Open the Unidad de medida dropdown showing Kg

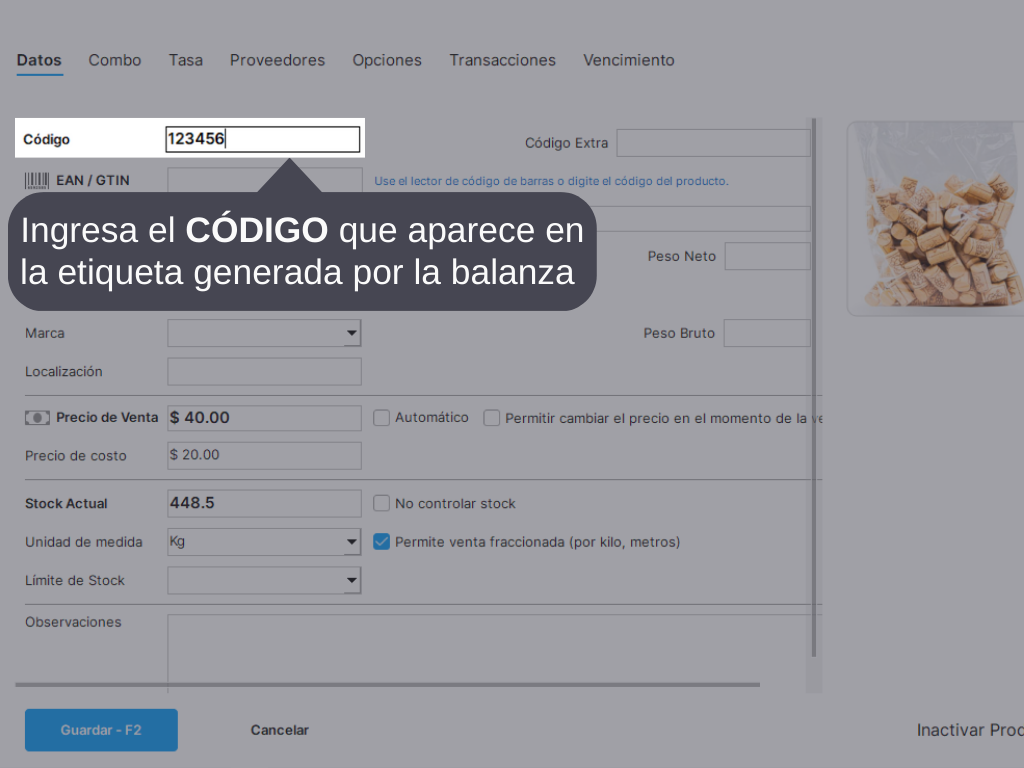tap(352, 542)
